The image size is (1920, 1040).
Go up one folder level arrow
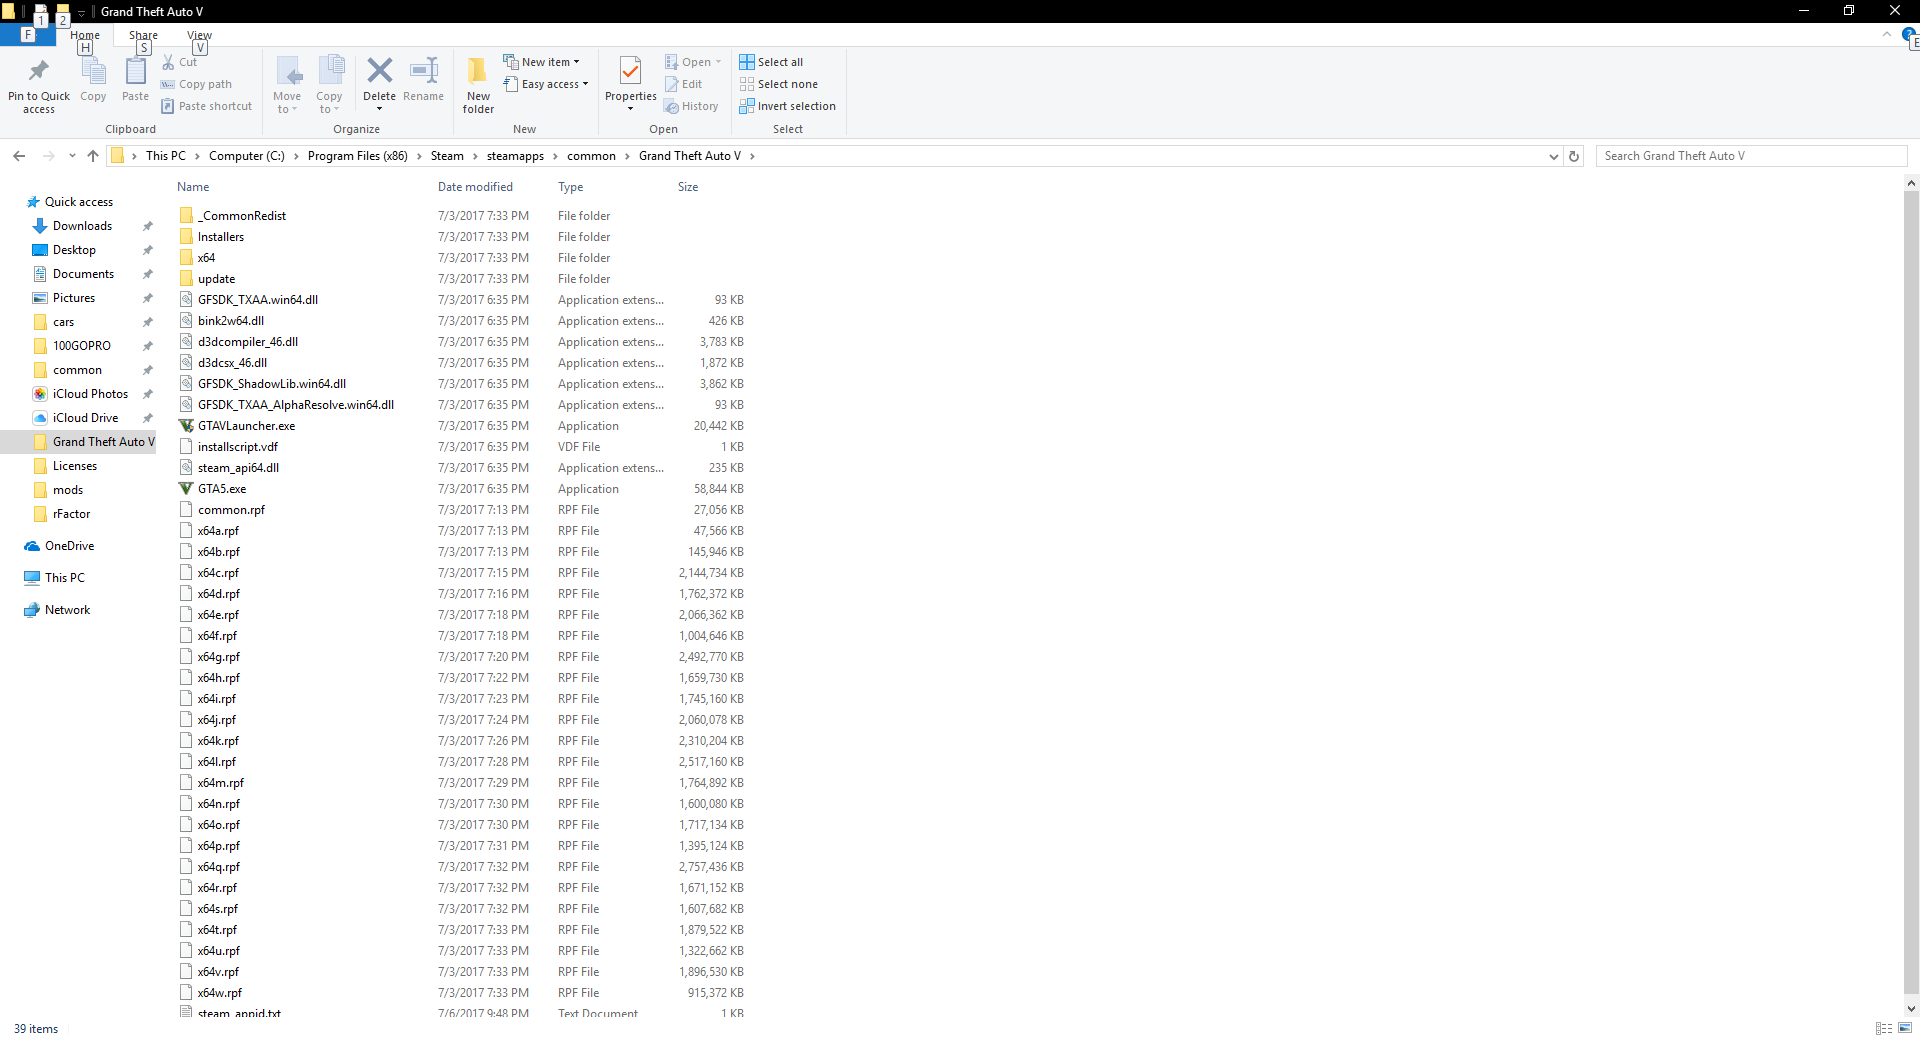93,156
